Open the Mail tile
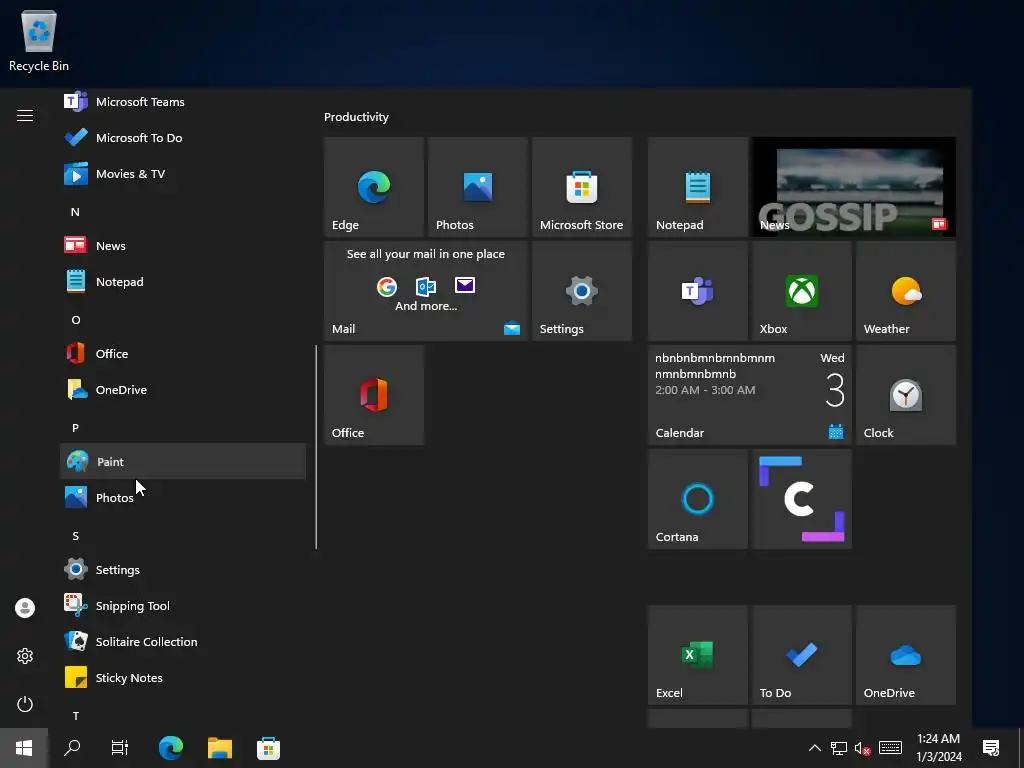 [x=426, y=291]
